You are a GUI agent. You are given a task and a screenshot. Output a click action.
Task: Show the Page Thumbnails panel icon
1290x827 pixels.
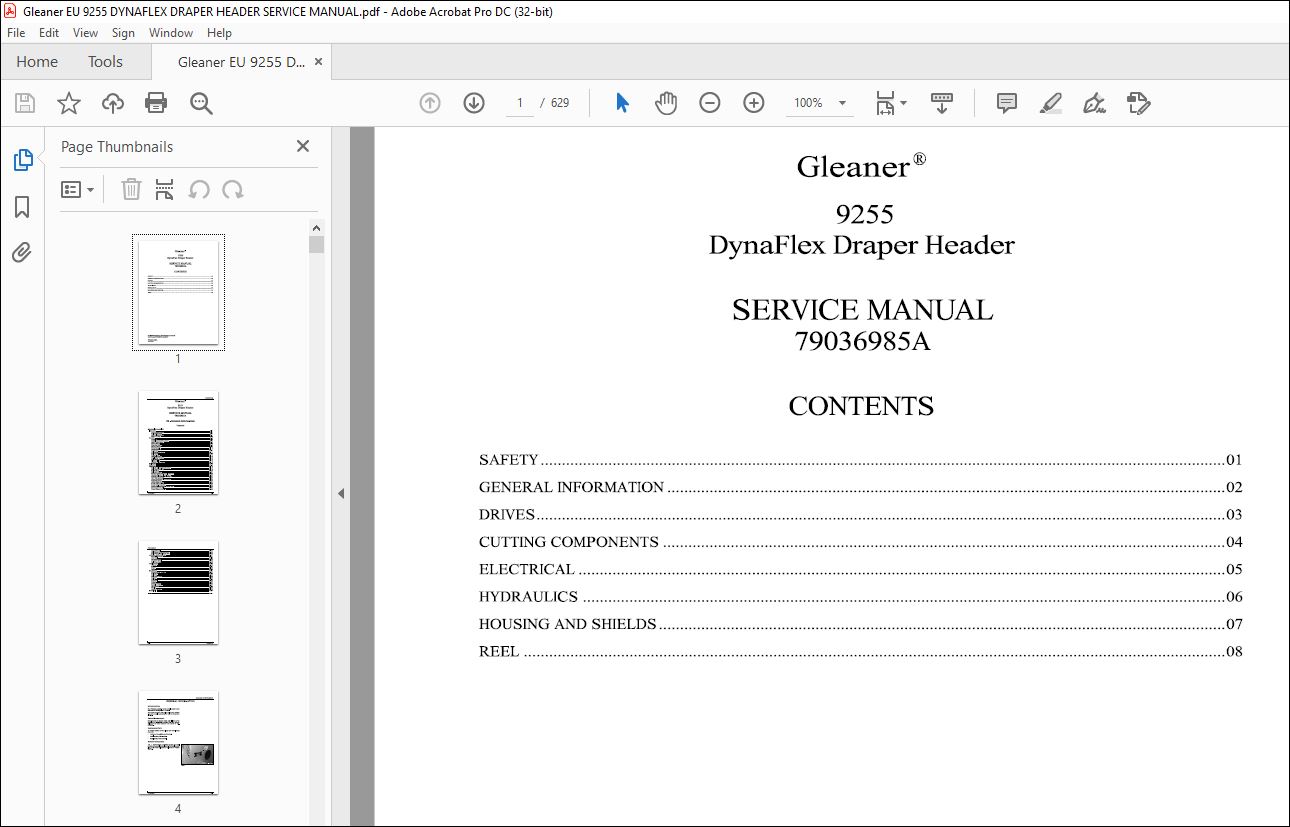[x=22, y=160]
